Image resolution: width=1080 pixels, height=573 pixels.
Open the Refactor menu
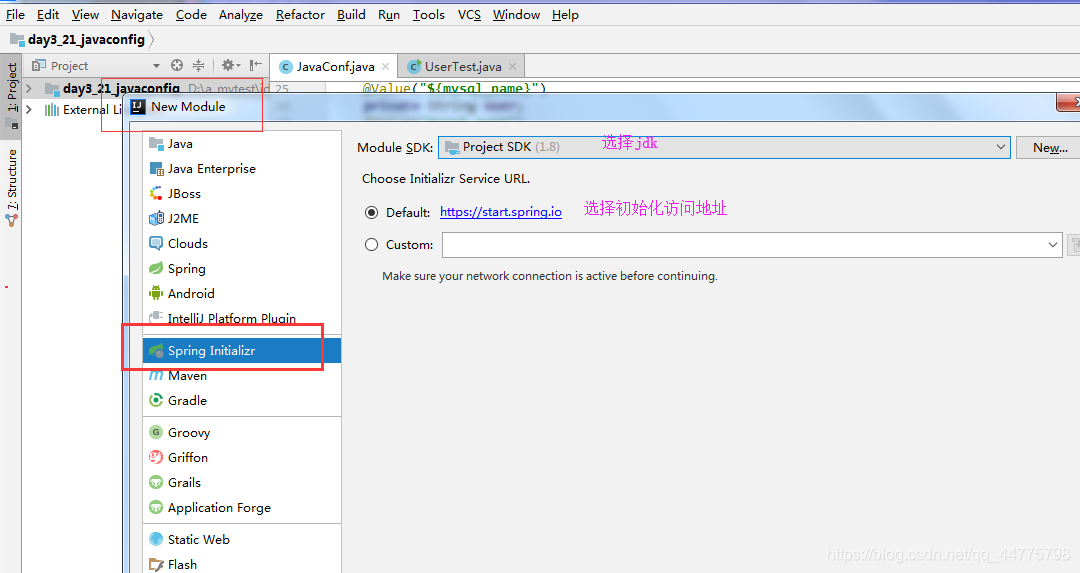(x=300, y=14)
